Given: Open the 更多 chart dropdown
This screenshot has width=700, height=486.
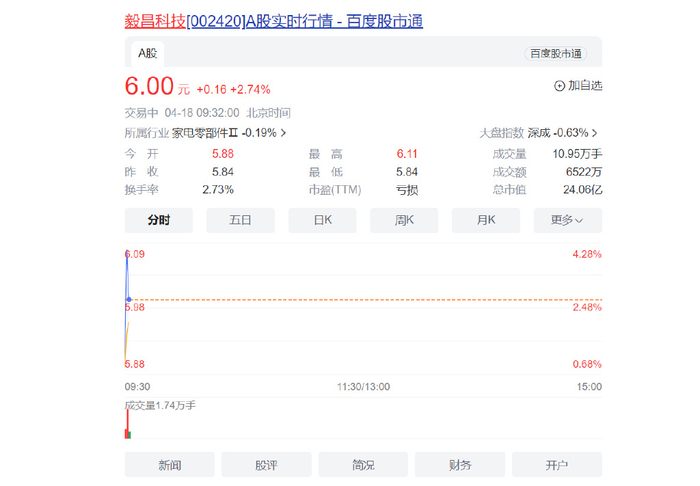Looking at the screenshot, I should point(568,220).
